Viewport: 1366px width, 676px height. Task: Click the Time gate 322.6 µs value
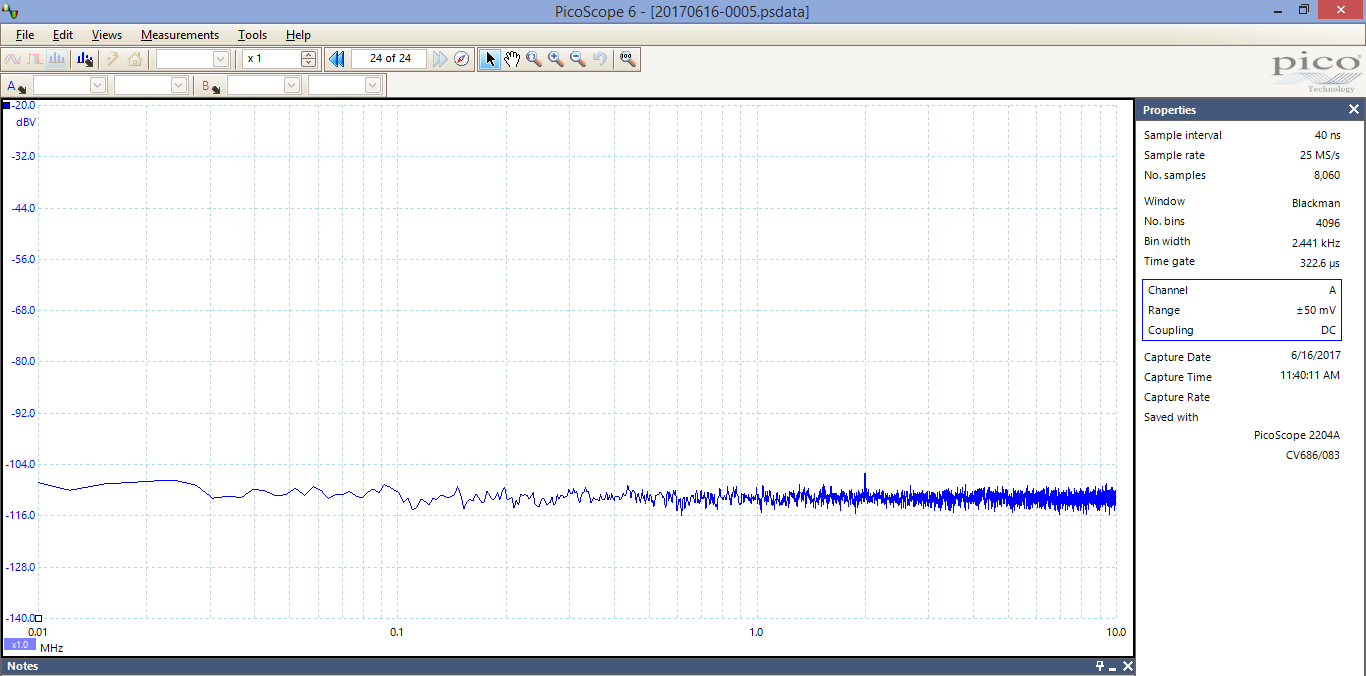pos(1318,263)
